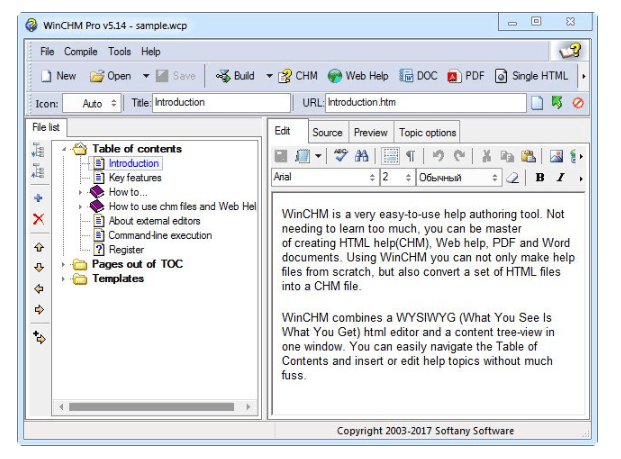Select Introduction in the tree
Screen dimensions: 621x459
pyautogui.click(x=133, y=163)
